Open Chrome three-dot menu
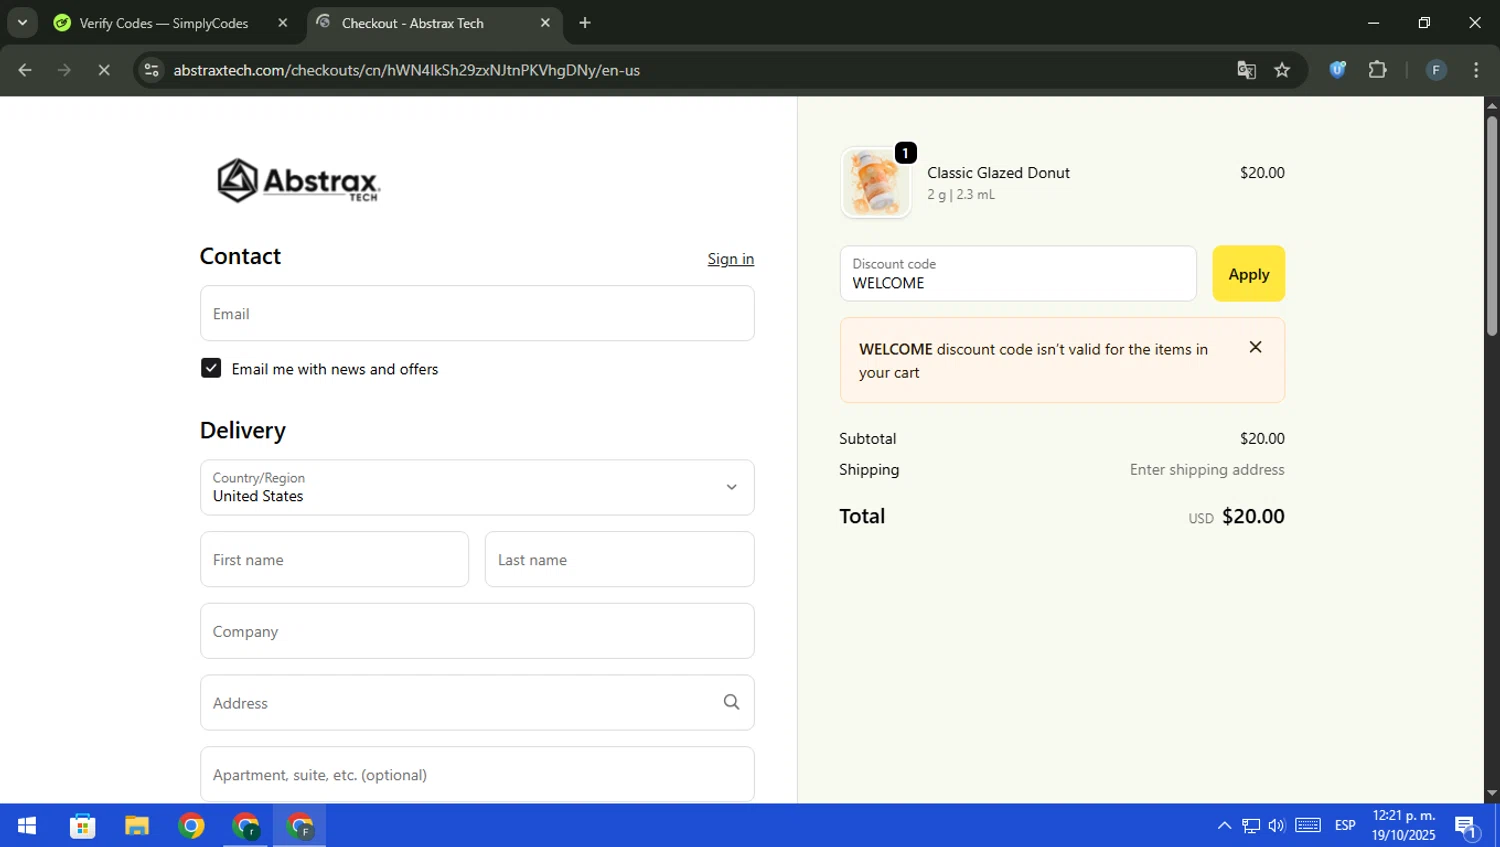 [1476, 70]
